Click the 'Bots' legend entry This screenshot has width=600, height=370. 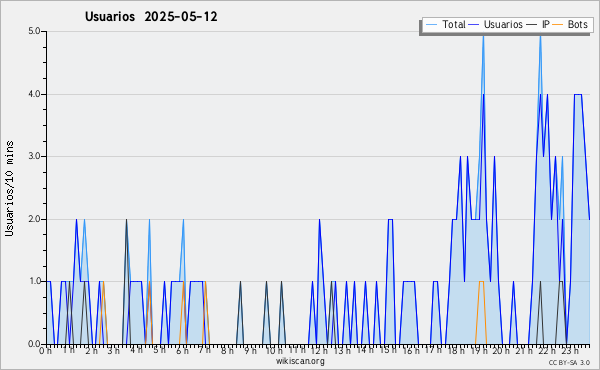click(571, 24)
